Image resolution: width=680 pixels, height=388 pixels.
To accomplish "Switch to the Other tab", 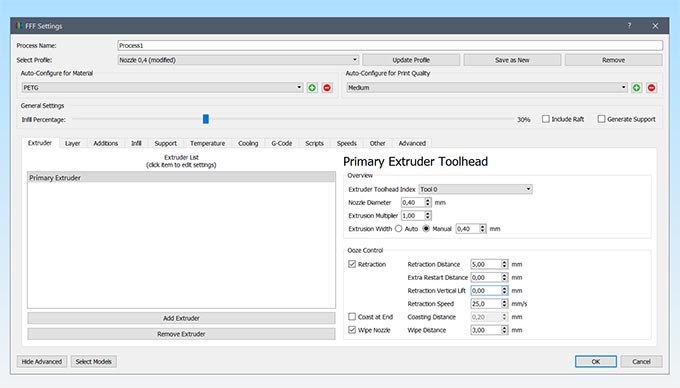I will [x=377, y=143].
